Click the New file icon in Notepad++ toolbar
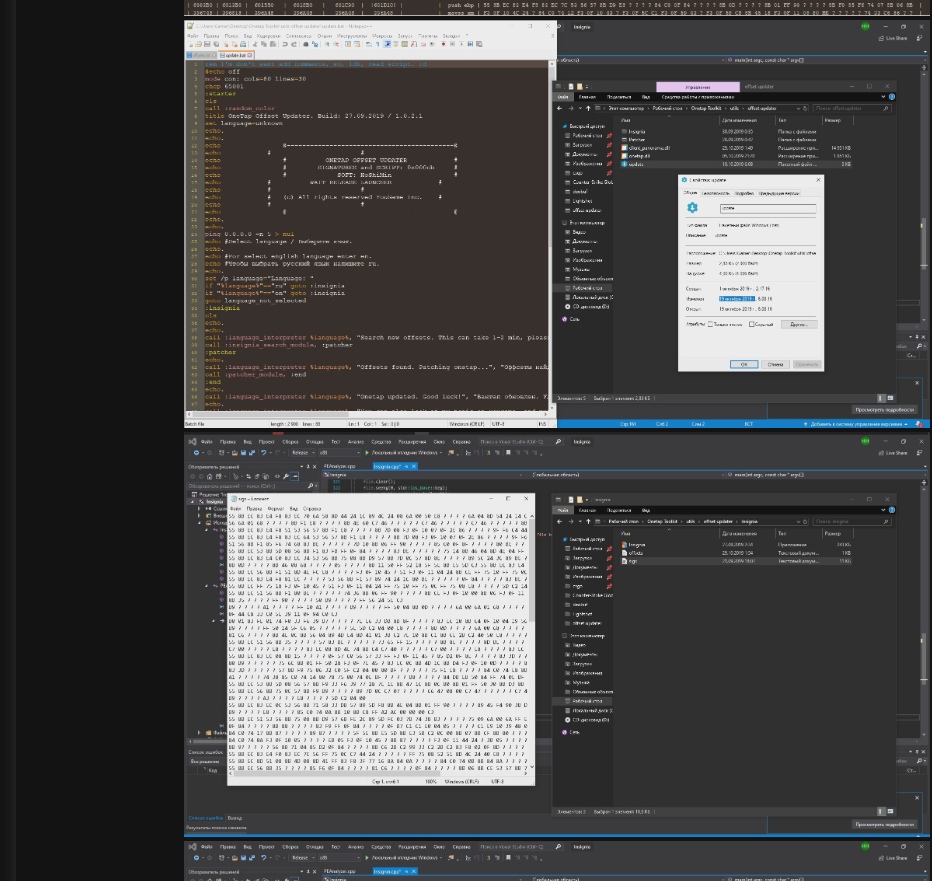This screenshot has width=932, height=881. point(191,44)
